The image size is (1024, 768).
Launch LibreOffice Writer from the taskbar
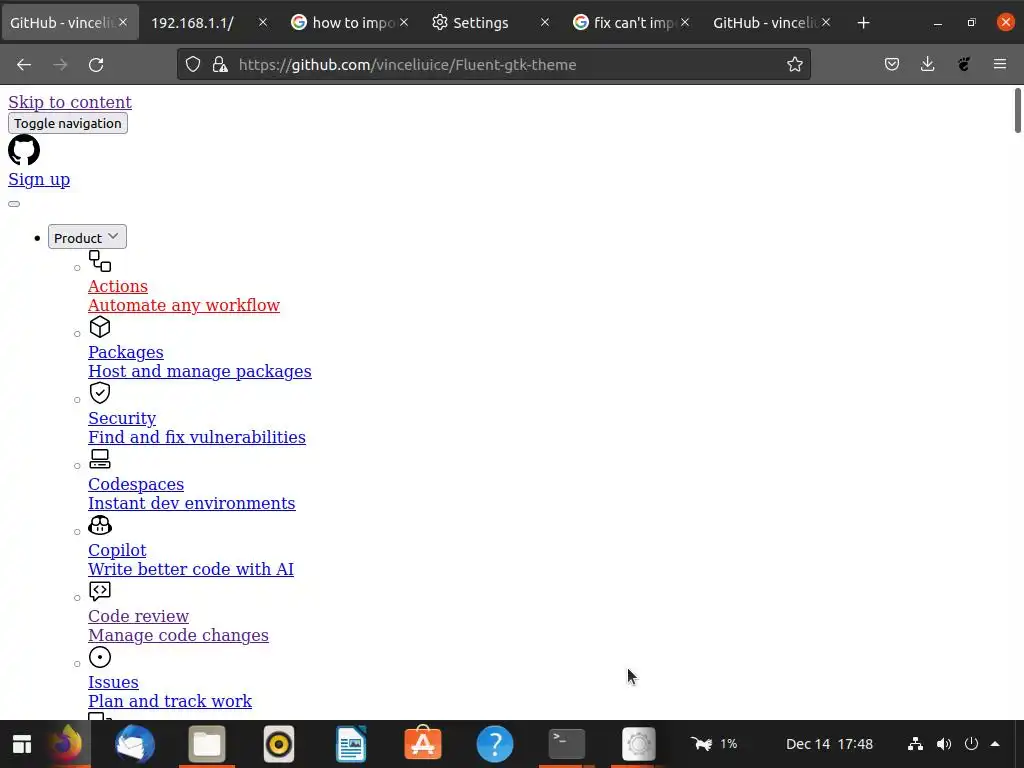[x=351, y=744]
